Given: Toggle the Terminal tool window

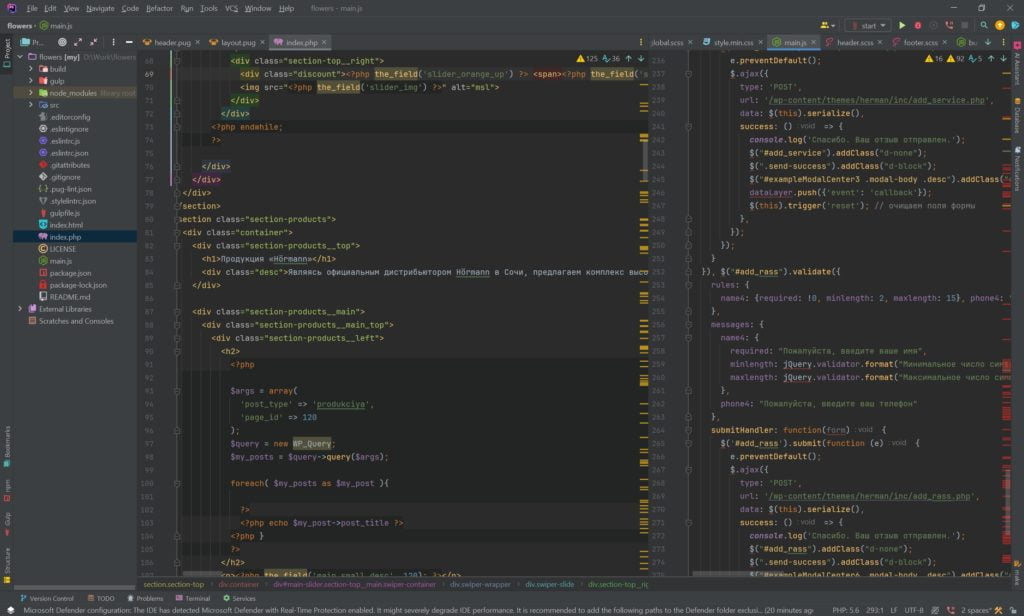Looking at the screenshot, I should (x=192, y=598).
